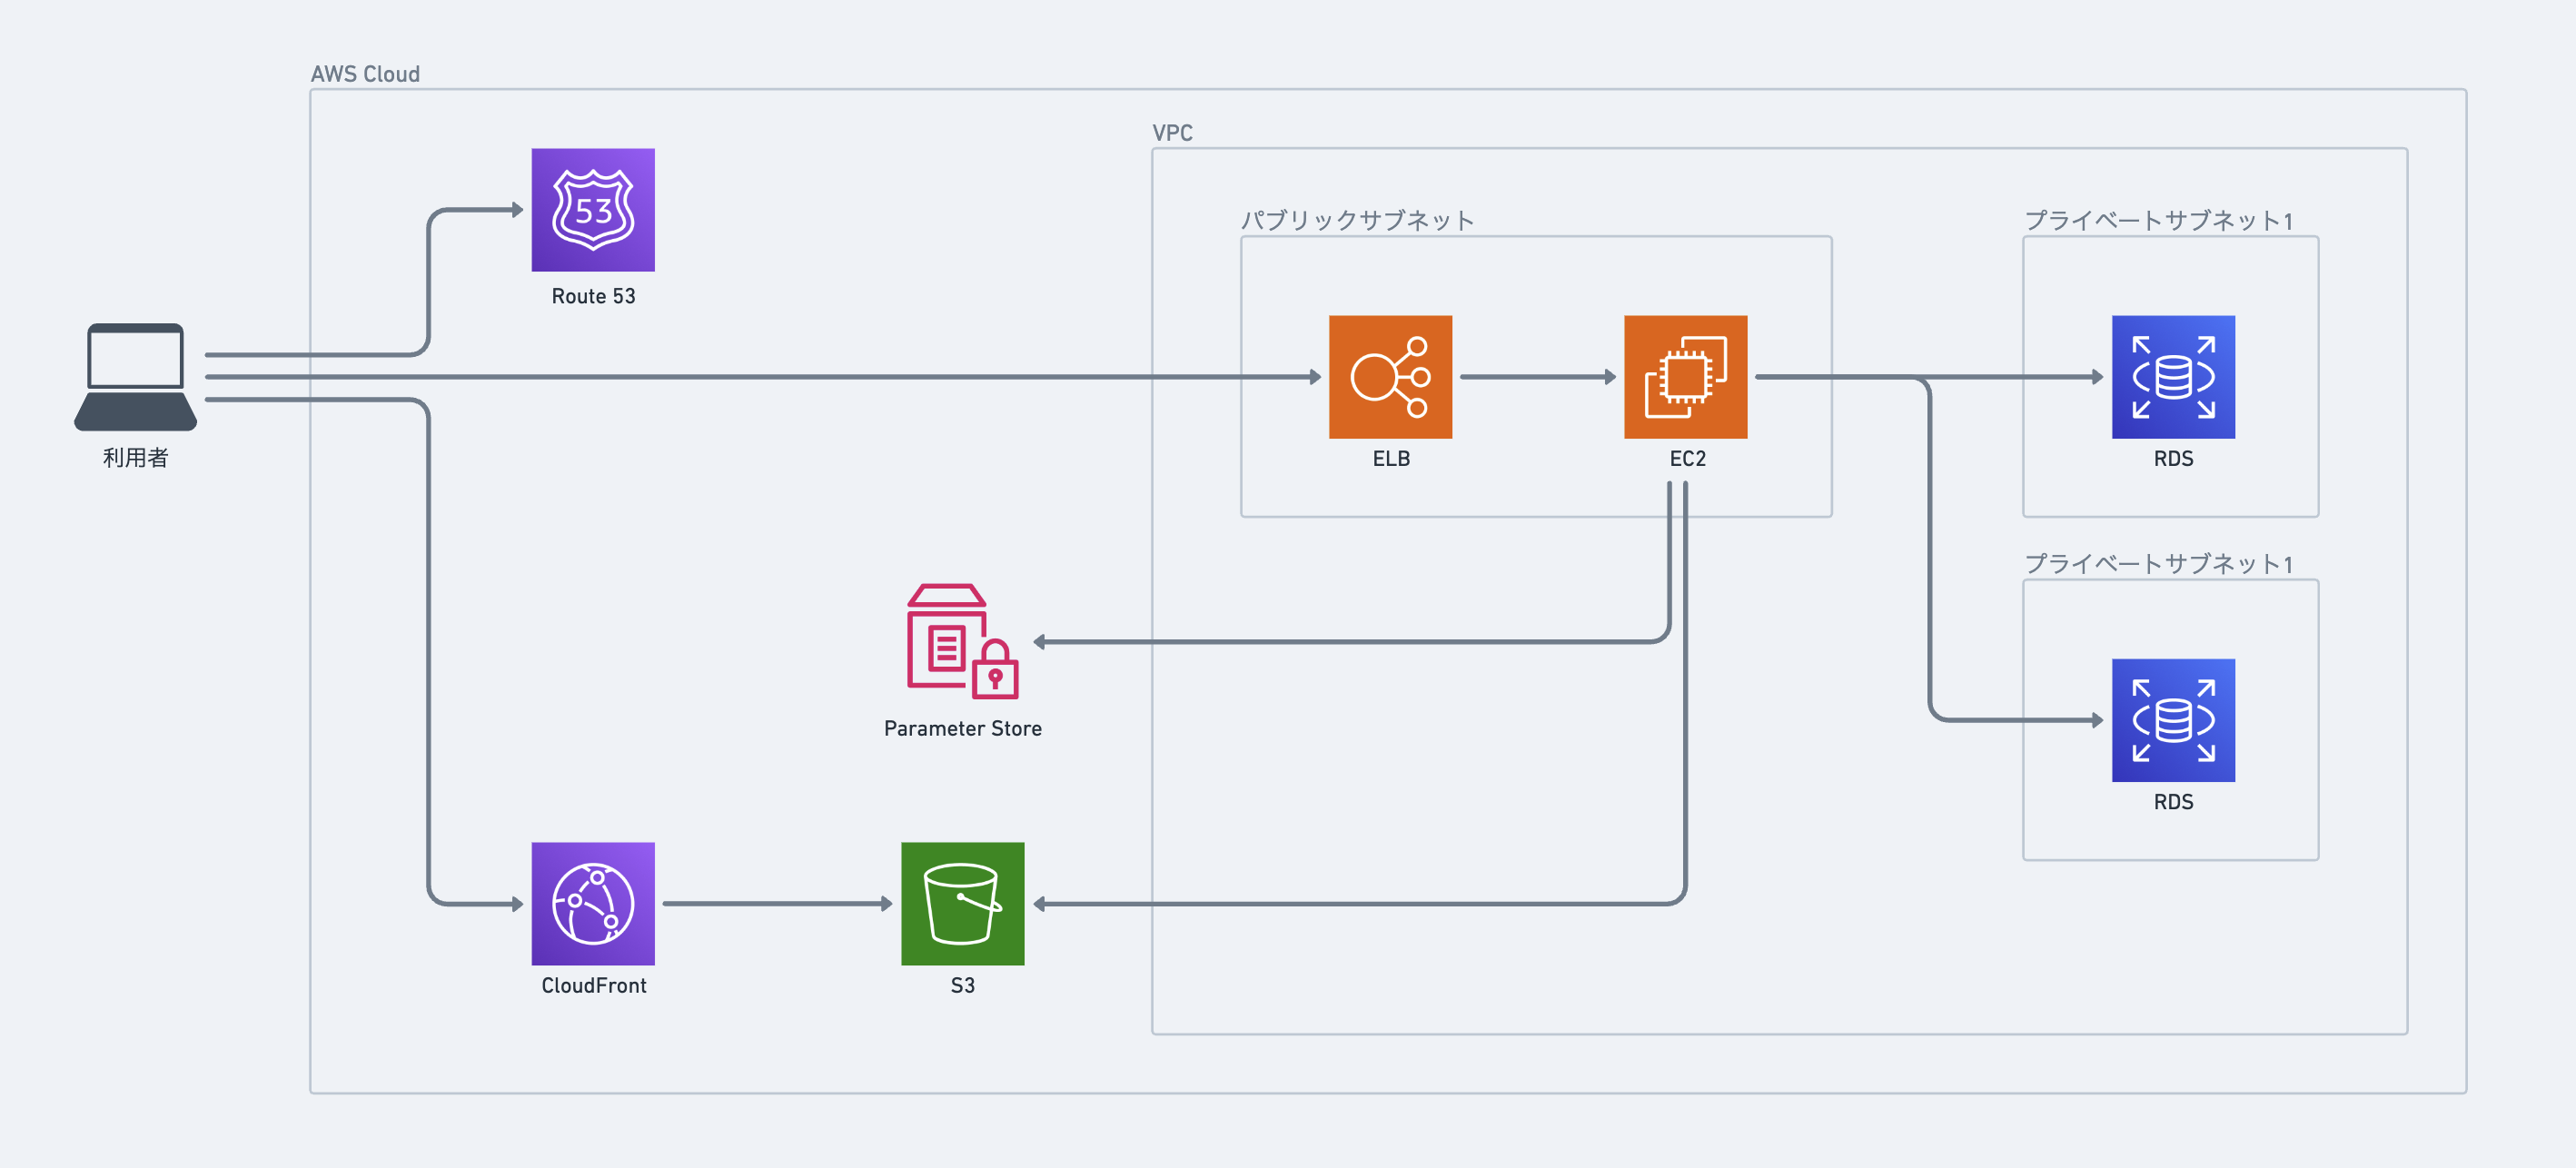Click the "VPC" group label
Viewport: 2576px width, 1168px height.
1172,133
